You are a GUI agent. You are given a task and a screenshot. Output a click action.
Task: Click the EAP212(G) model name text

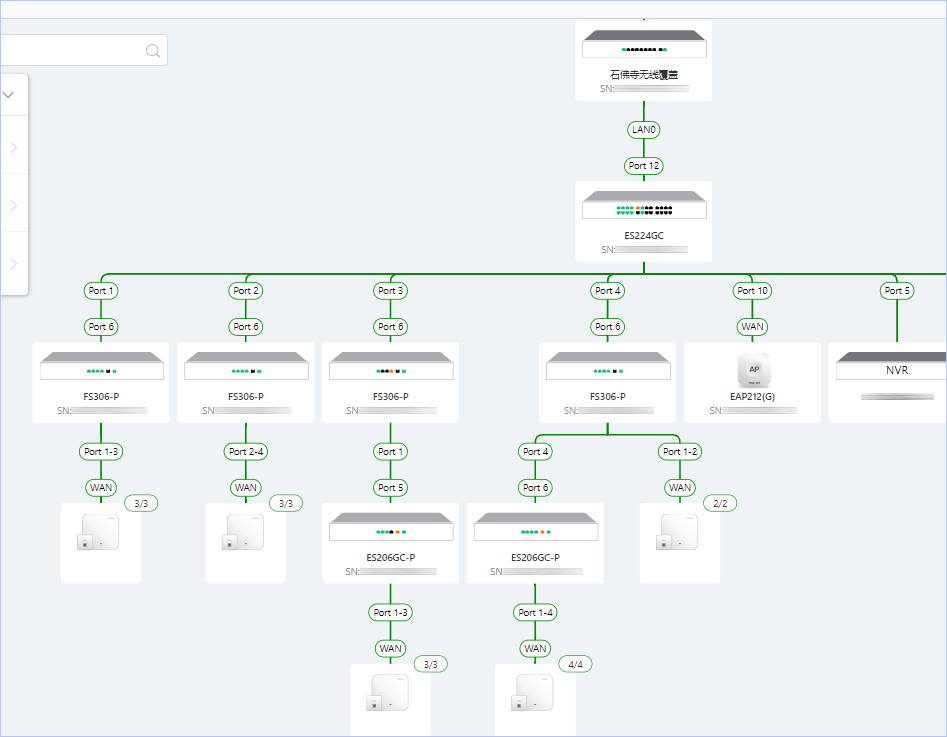753,397
